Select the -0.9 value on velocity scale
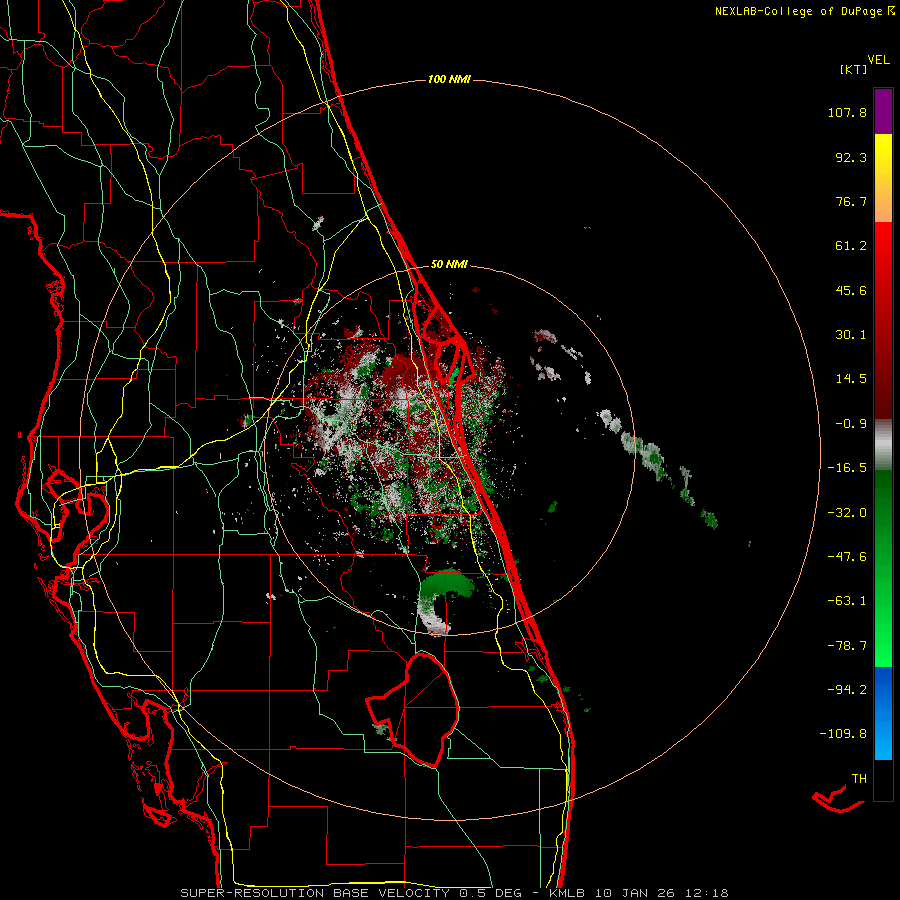900x900 pixels. (851, 424)
